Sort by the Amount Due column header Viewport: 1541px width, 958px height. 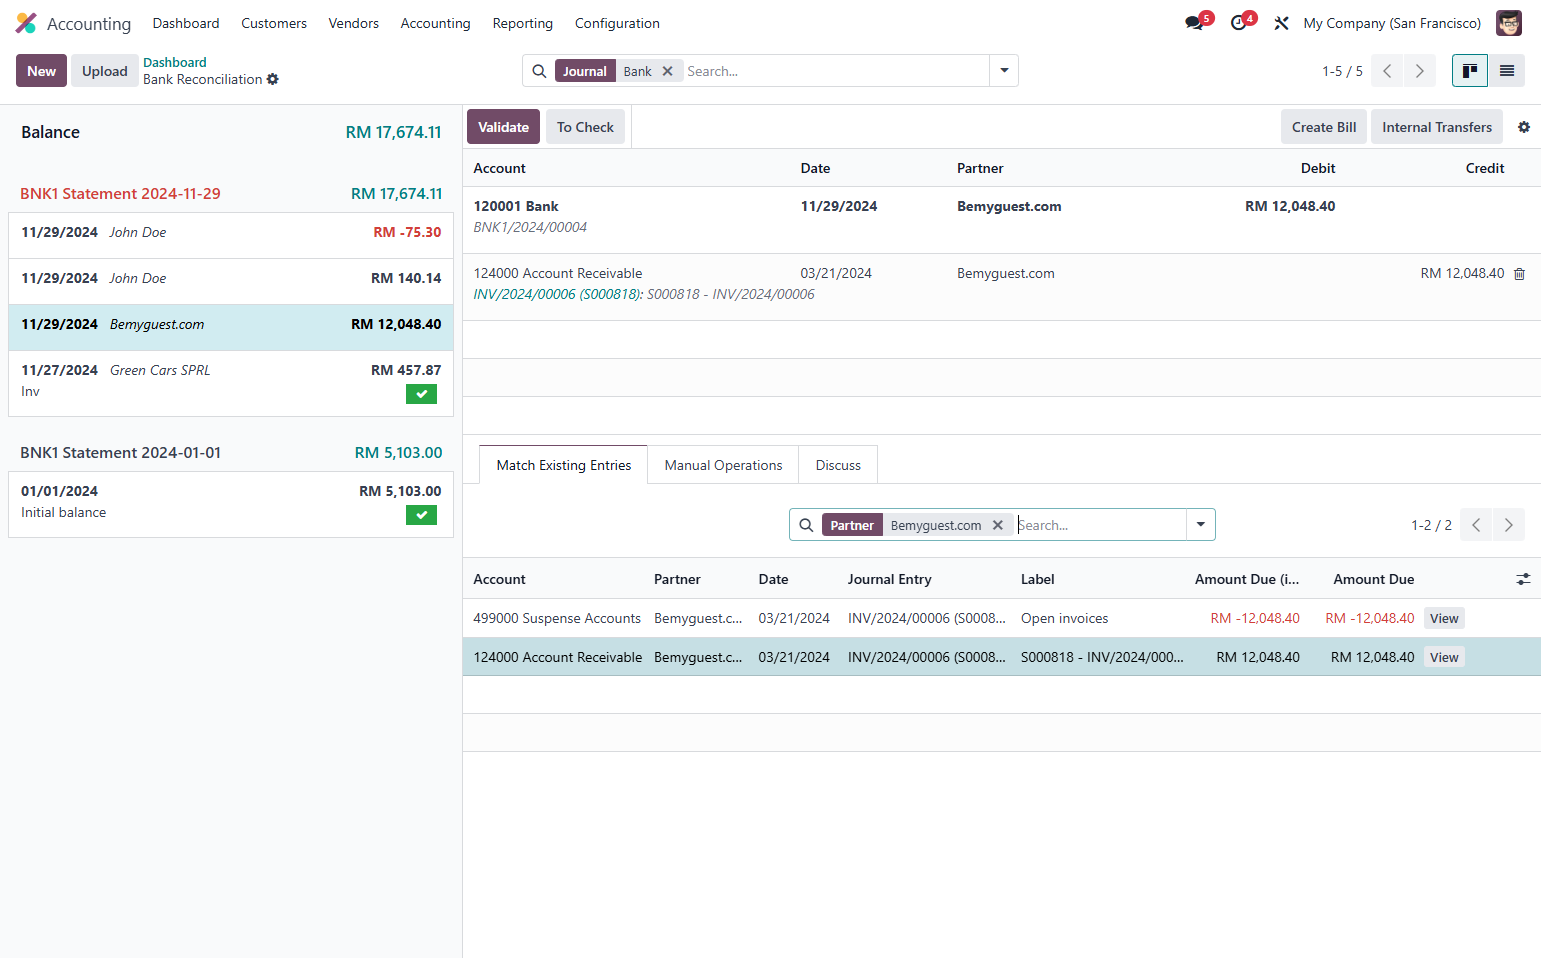[x=1373, y=579]
